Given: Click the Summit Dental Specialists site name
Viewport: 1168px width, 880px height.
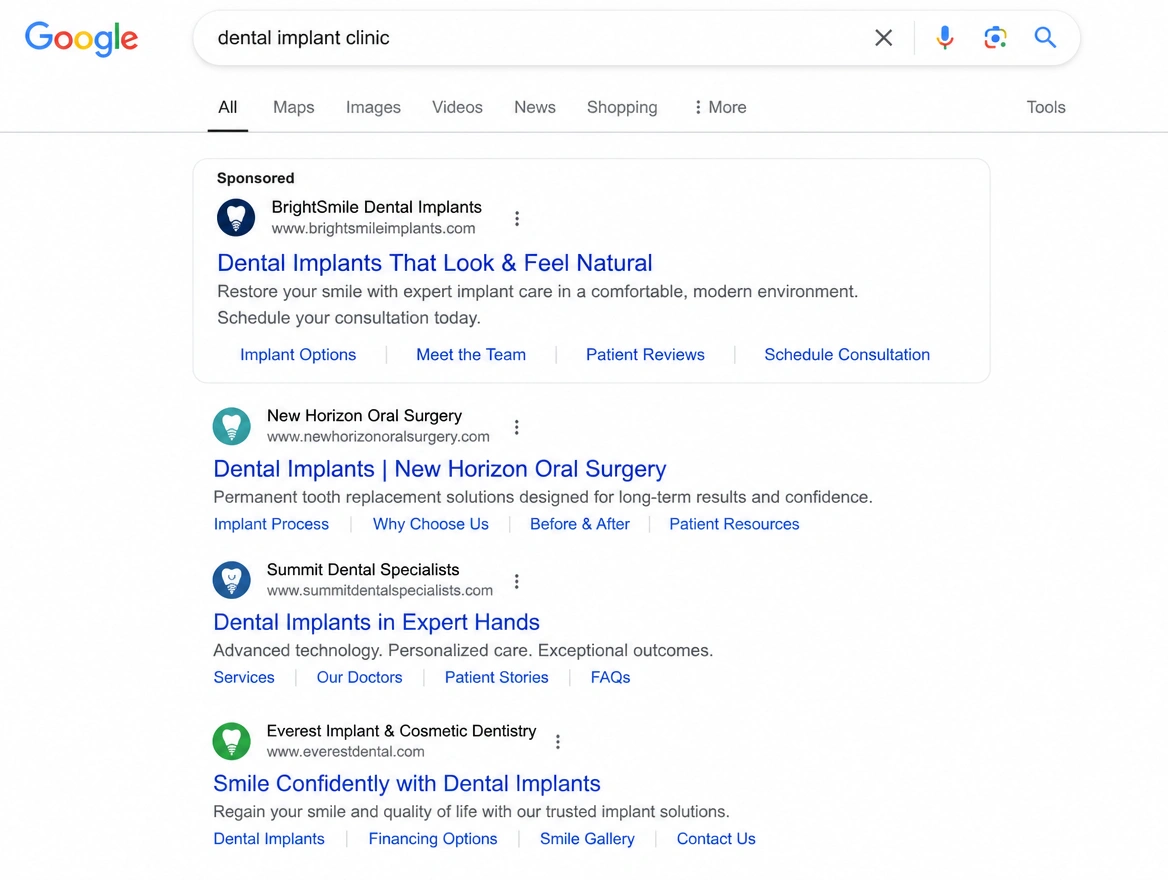Looking at the screenshot, I should click(363, 570).
